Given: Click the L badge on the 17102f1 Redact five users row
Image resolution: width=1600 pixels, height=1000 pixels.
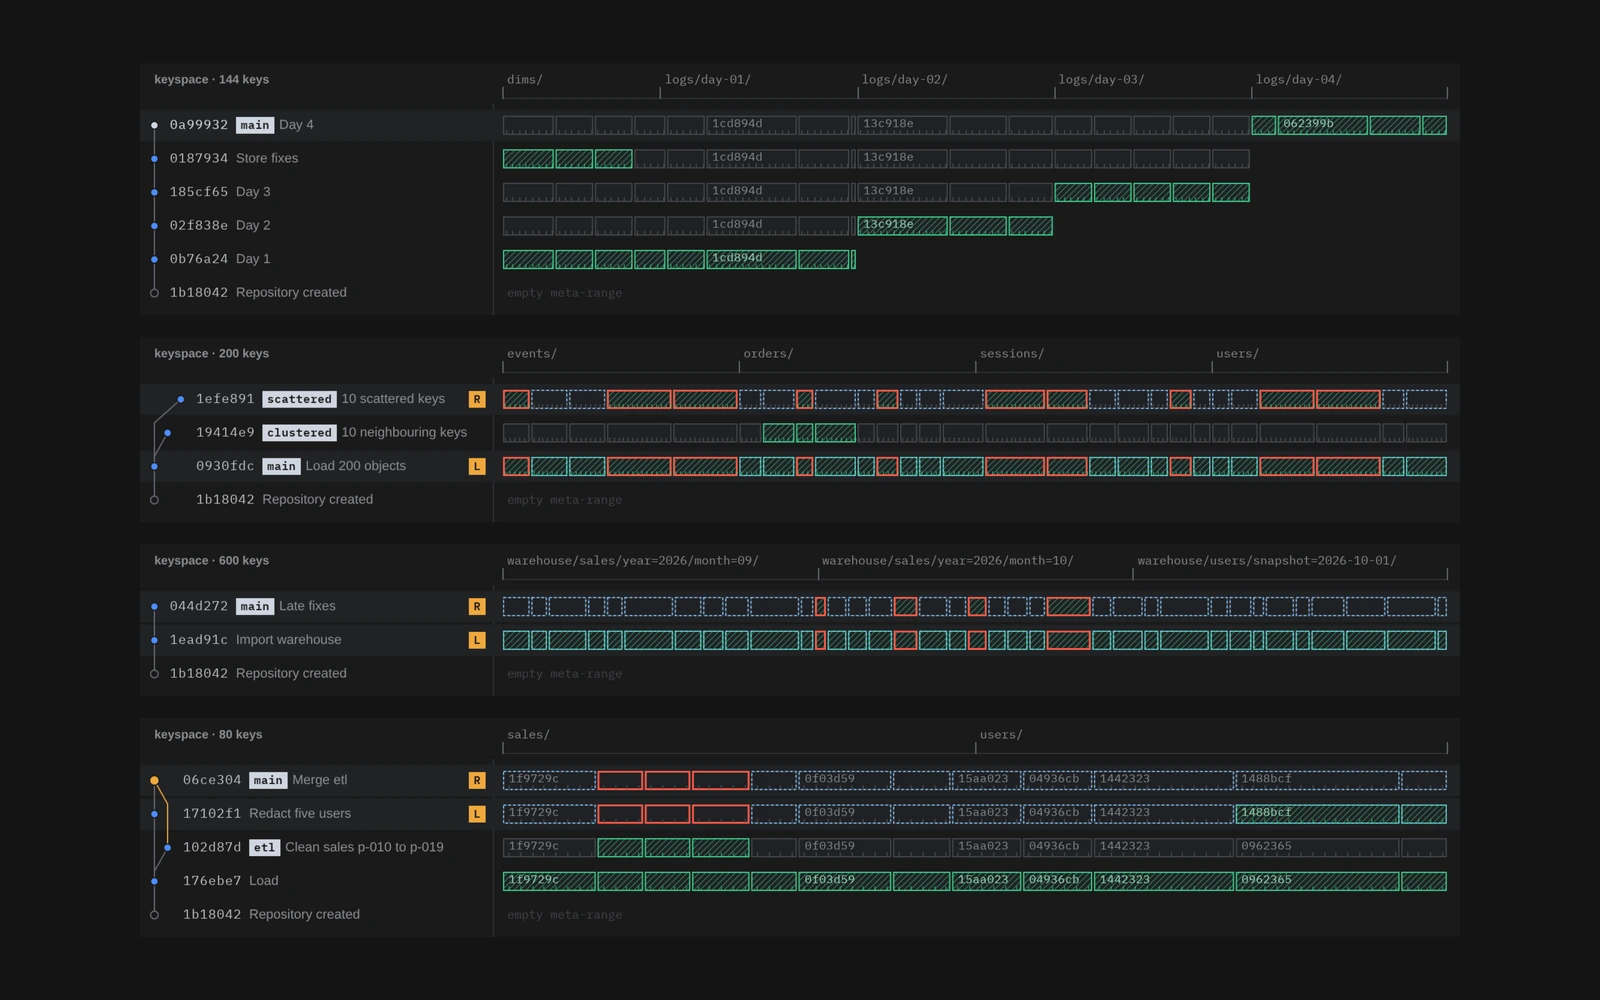Looking at the screenshot, I should (x=477, y=814).
